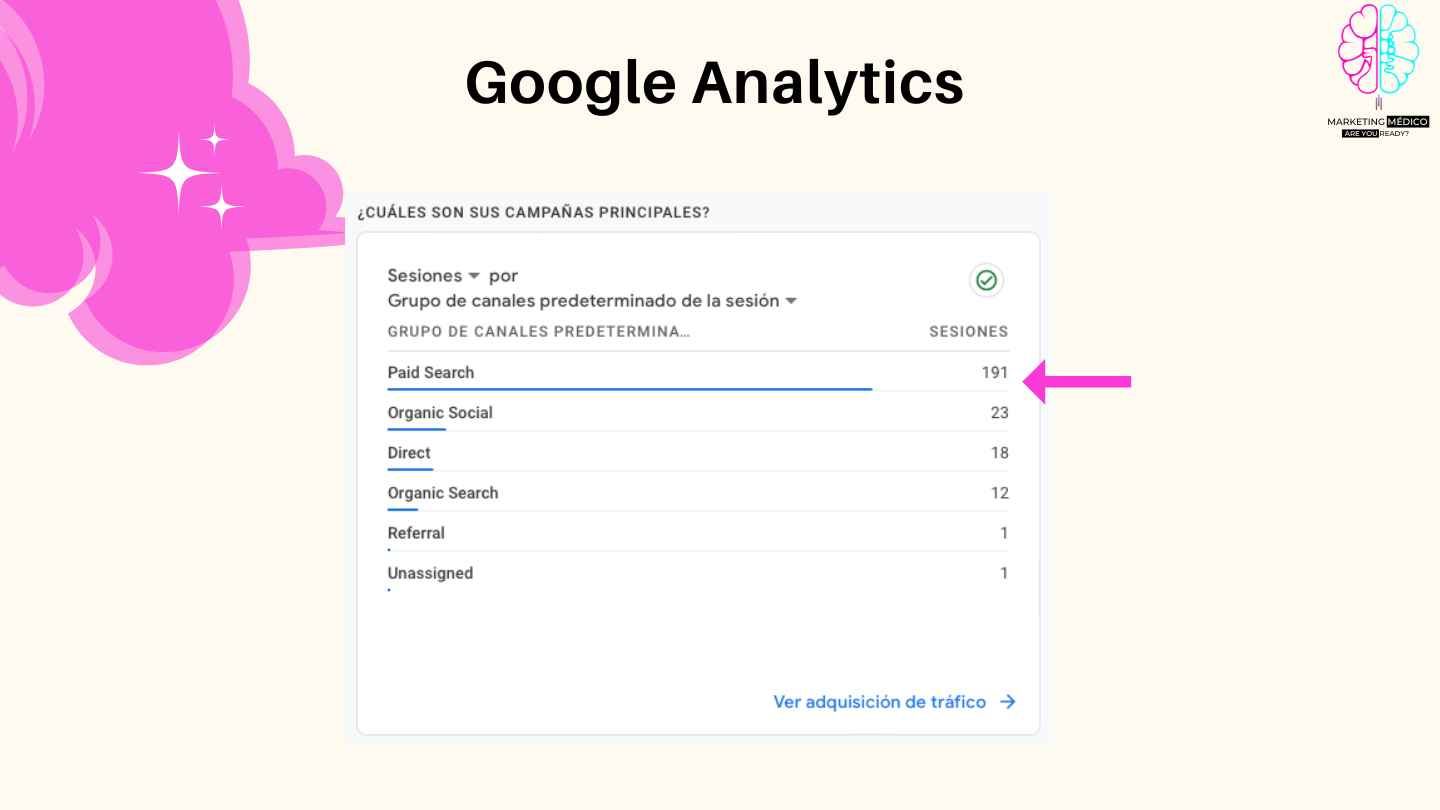The image size is (1440, 810).
Task: Click the campañas principales heading
Action: pos(533,212)
